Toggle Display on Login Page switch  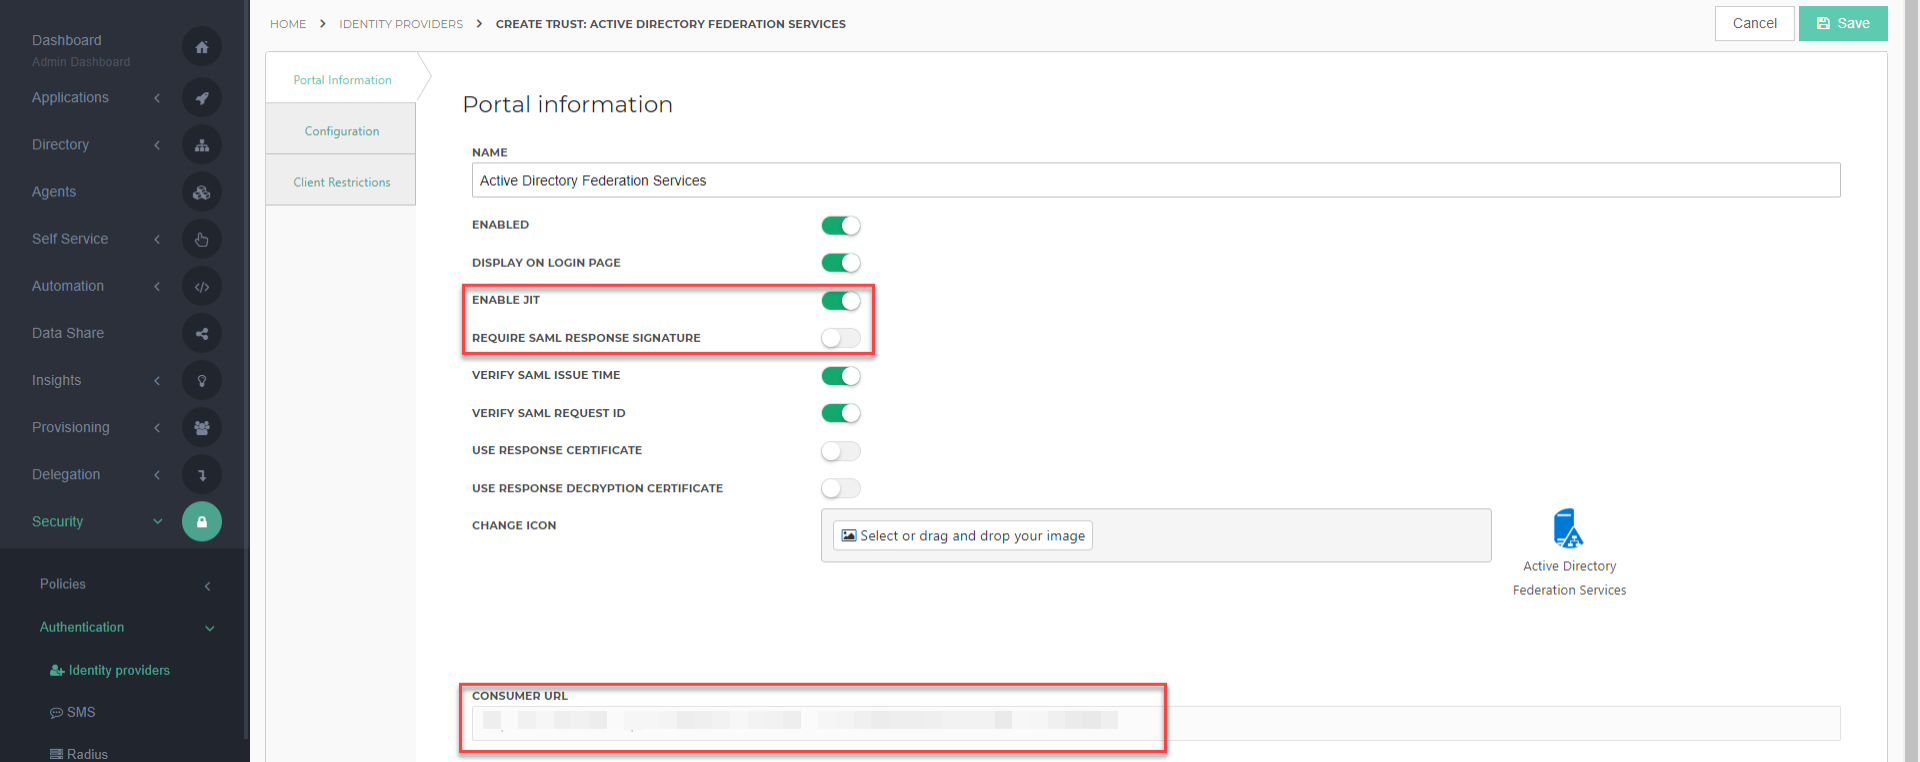[841, 263]
